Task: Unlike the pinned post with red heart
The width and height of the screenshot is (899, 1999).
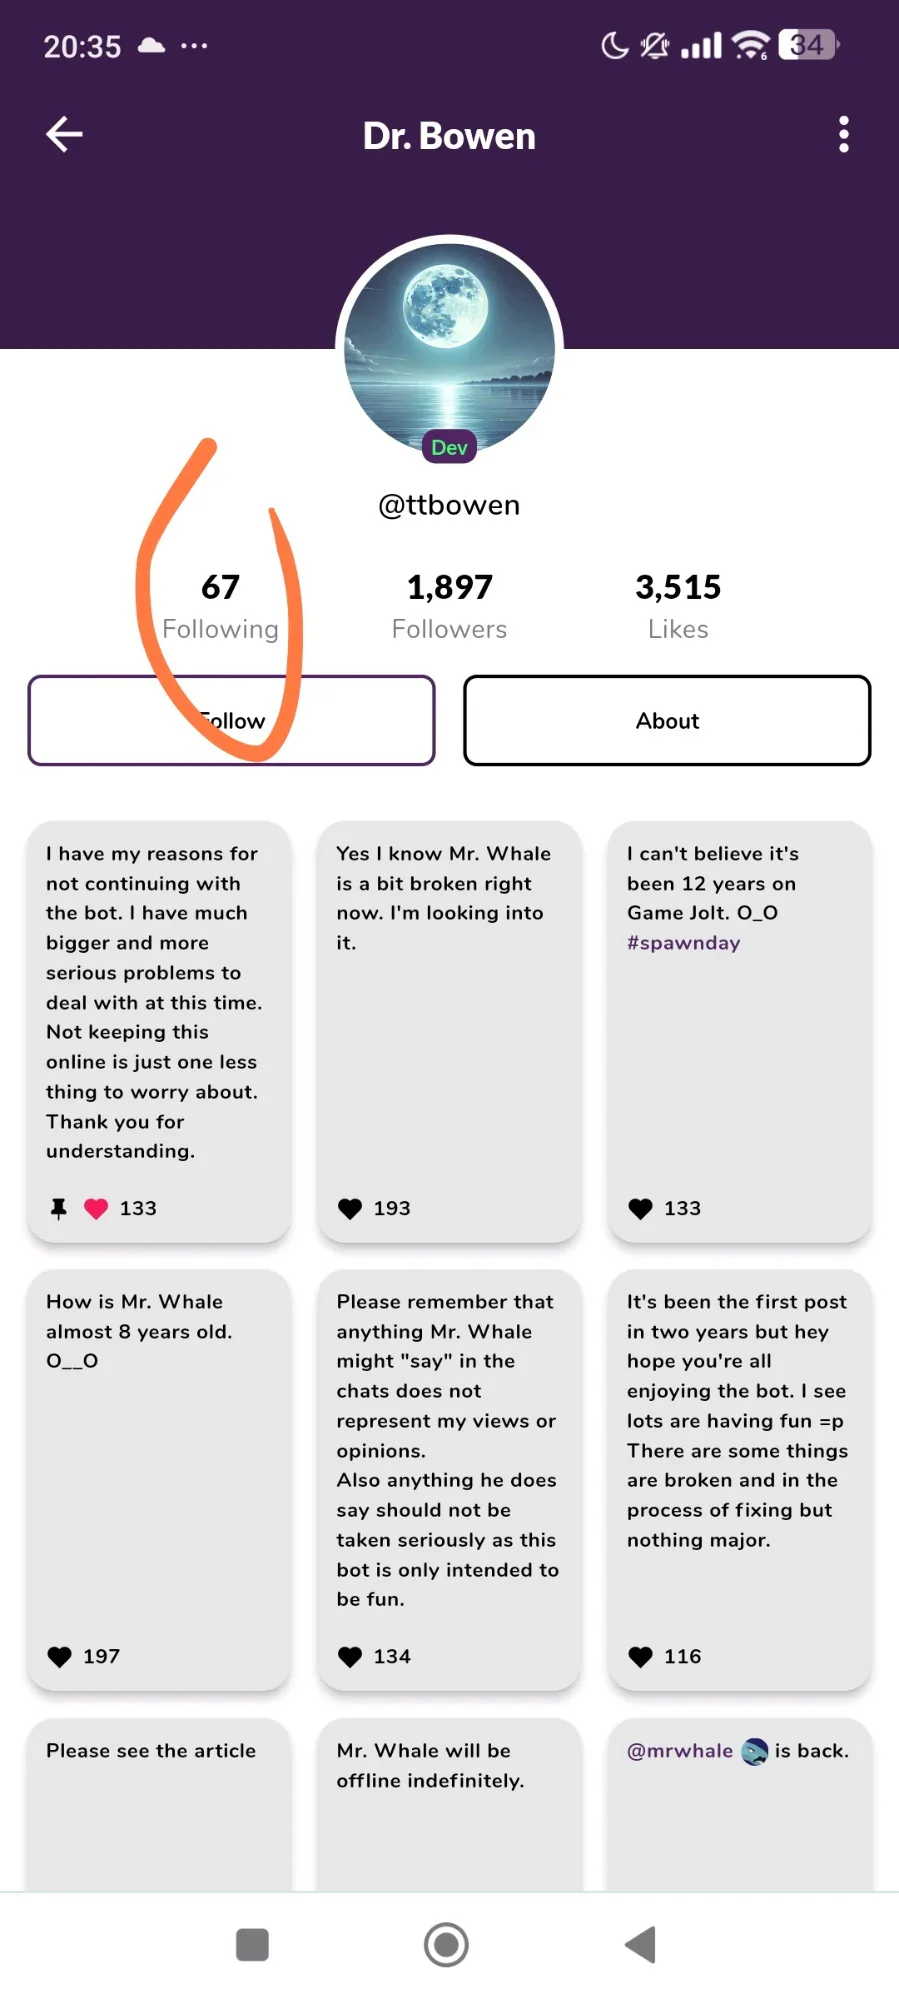Action: click(x=96, y=1209)
